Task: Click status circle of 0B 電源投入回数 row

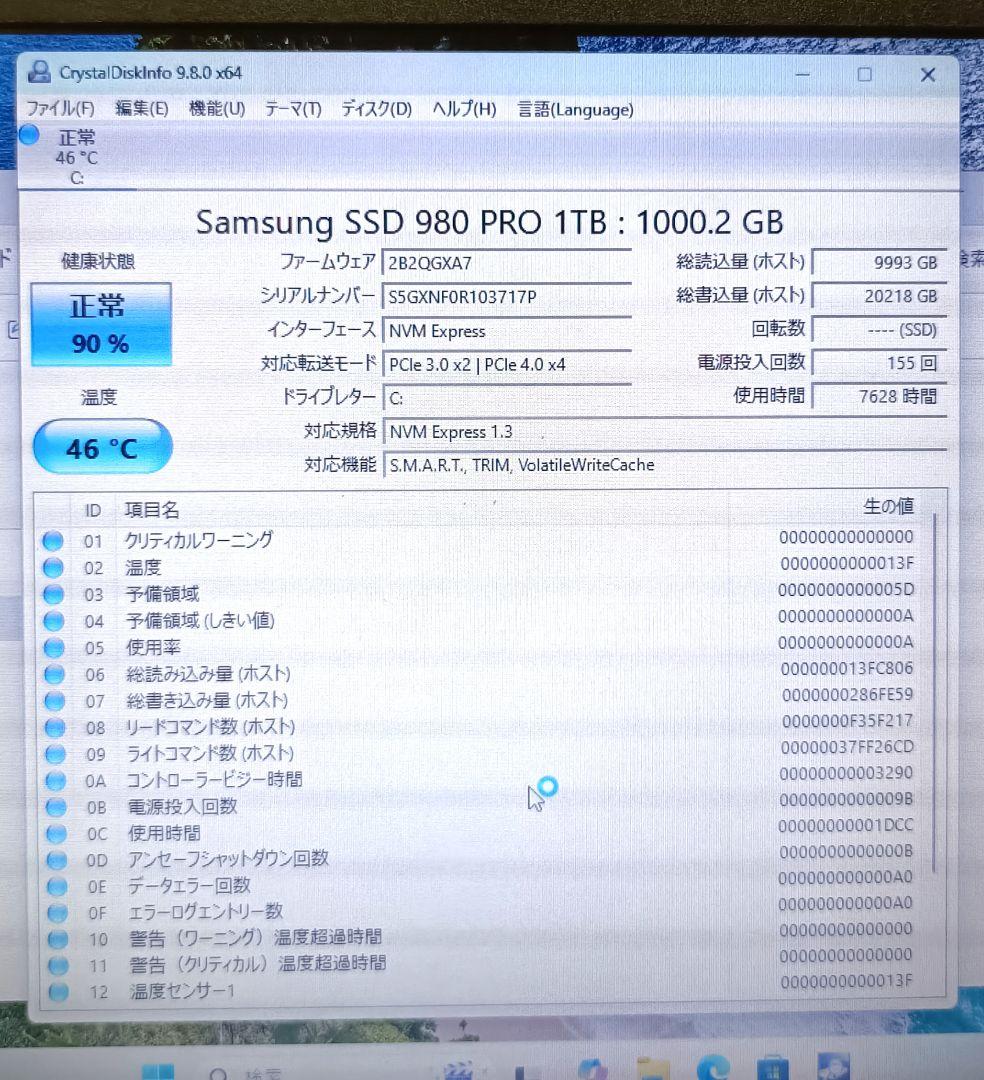Action: 56,807
